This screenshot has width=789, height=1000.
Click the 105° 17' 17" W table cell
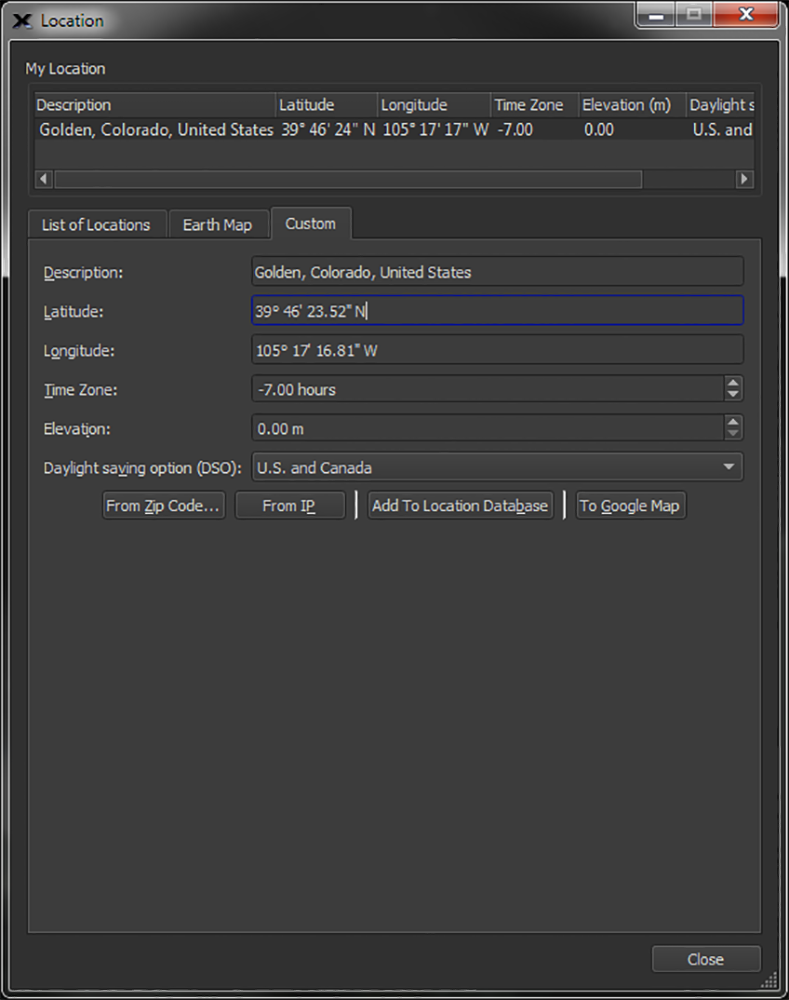pos(435,129)
